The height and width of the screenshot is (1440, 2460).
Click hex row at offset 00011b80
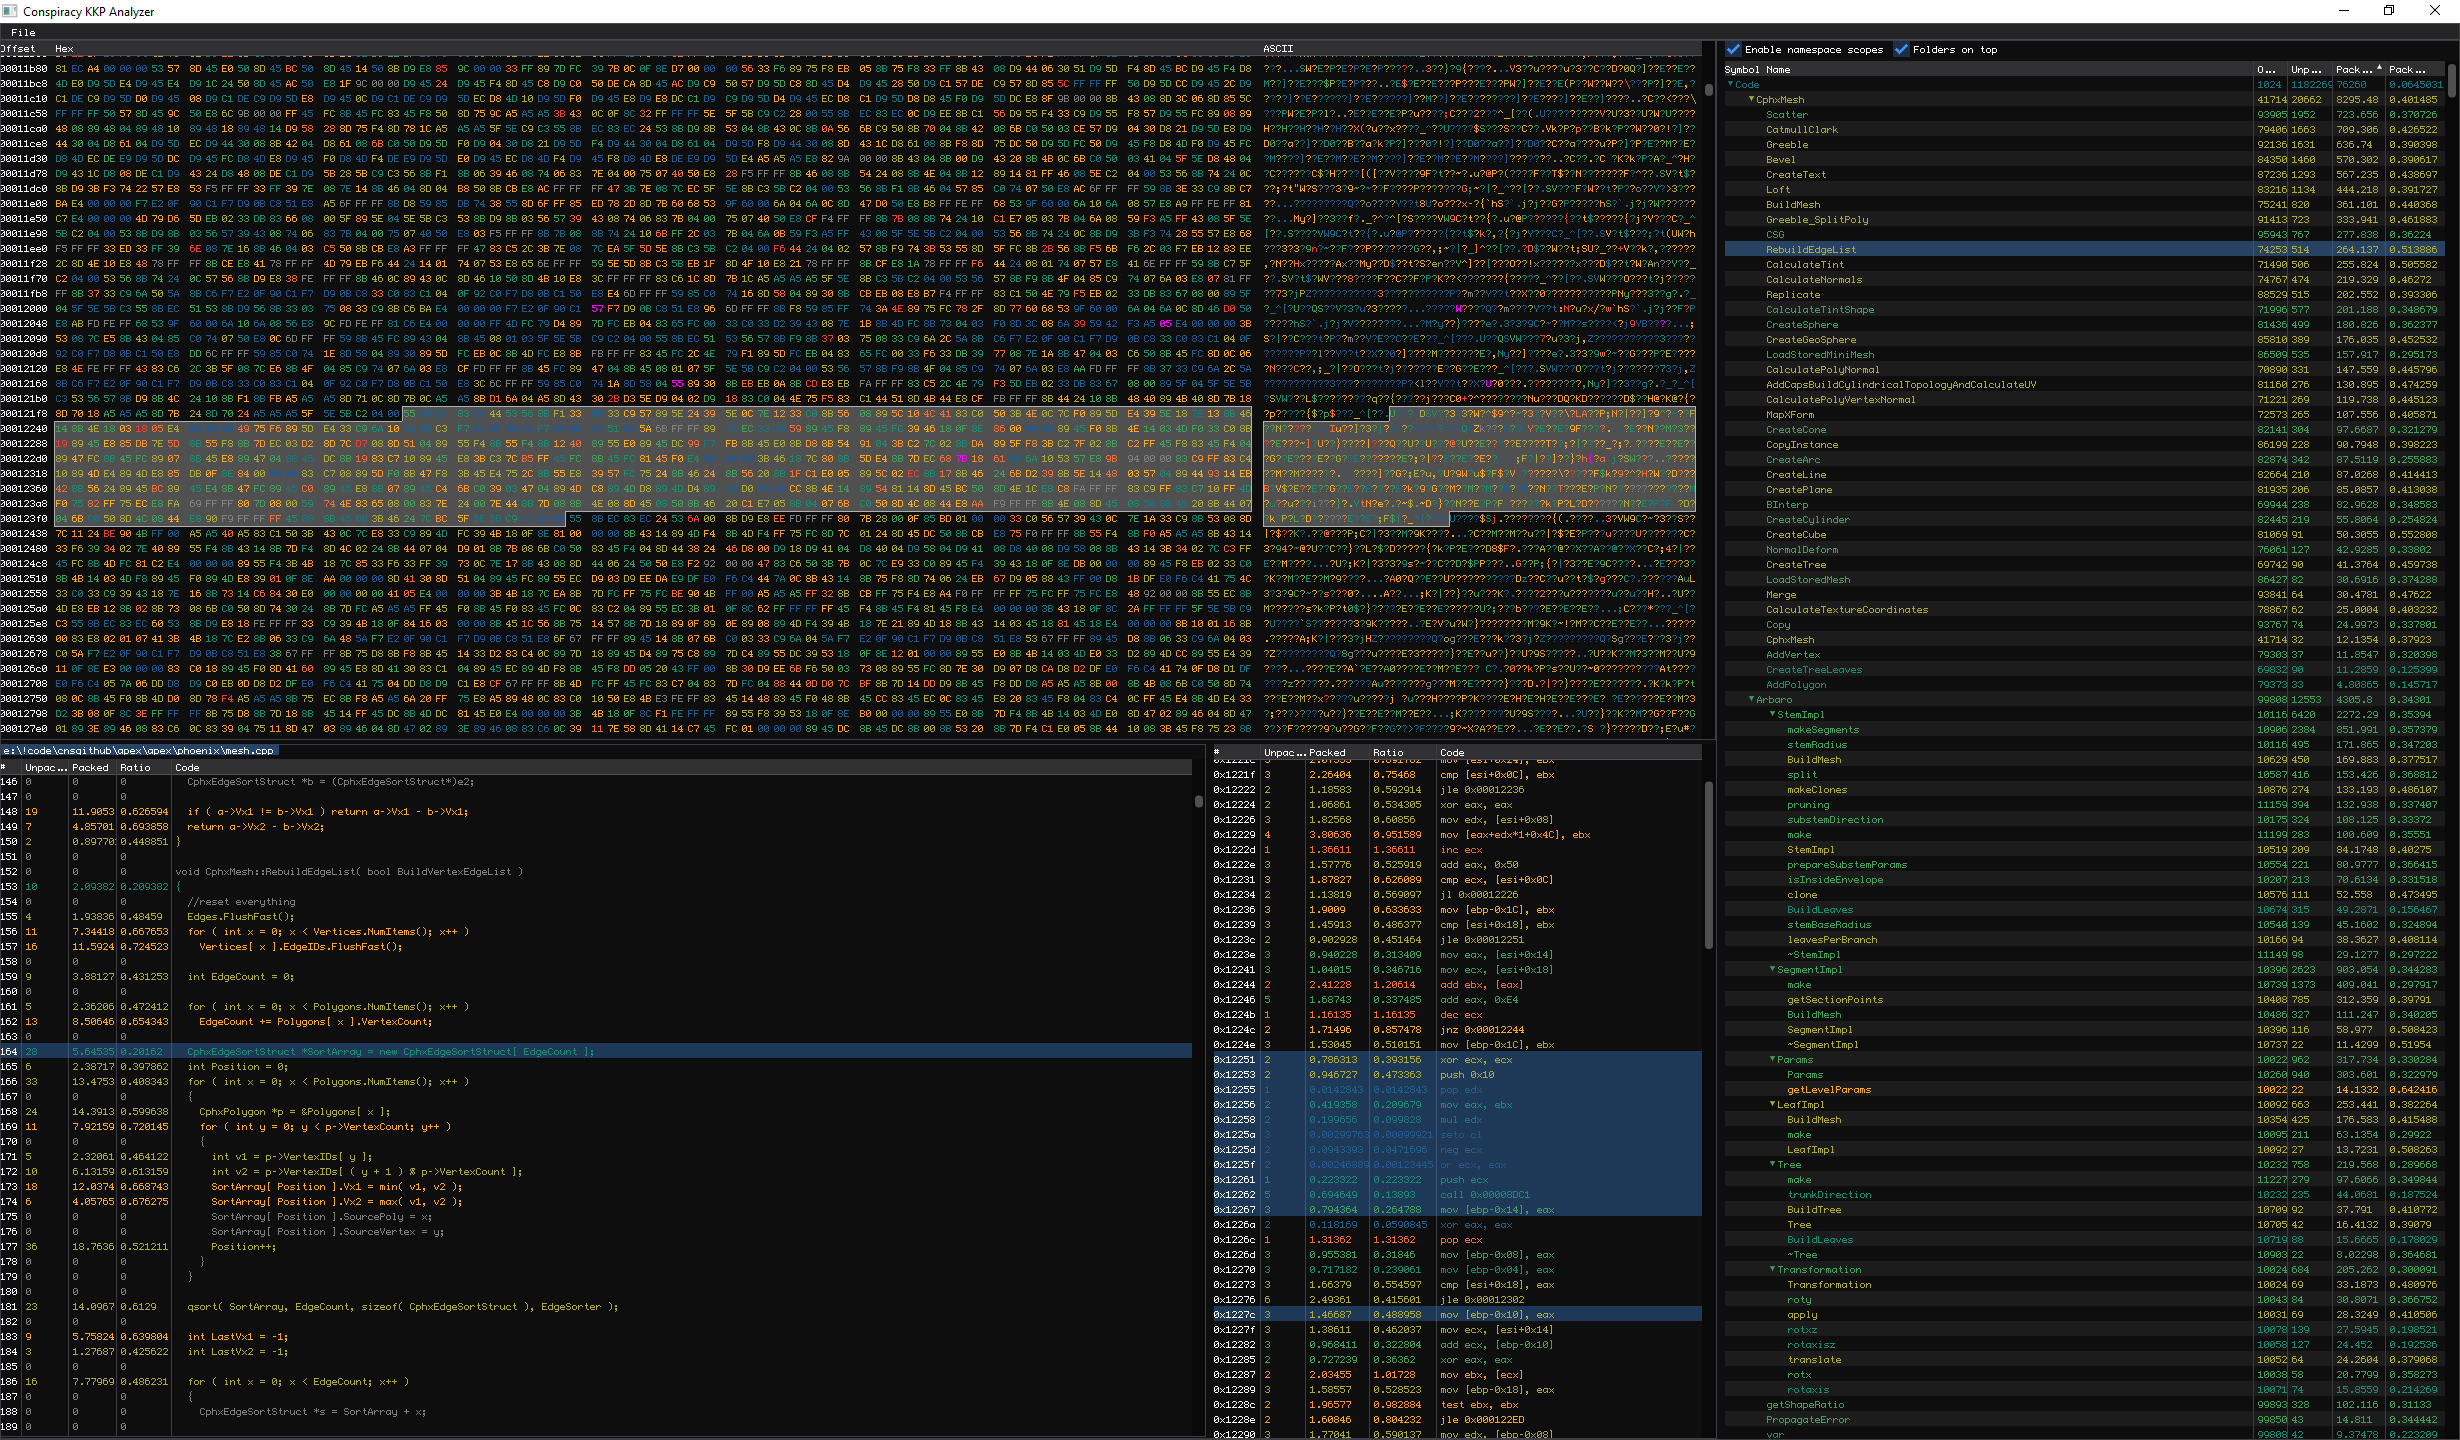850,69
